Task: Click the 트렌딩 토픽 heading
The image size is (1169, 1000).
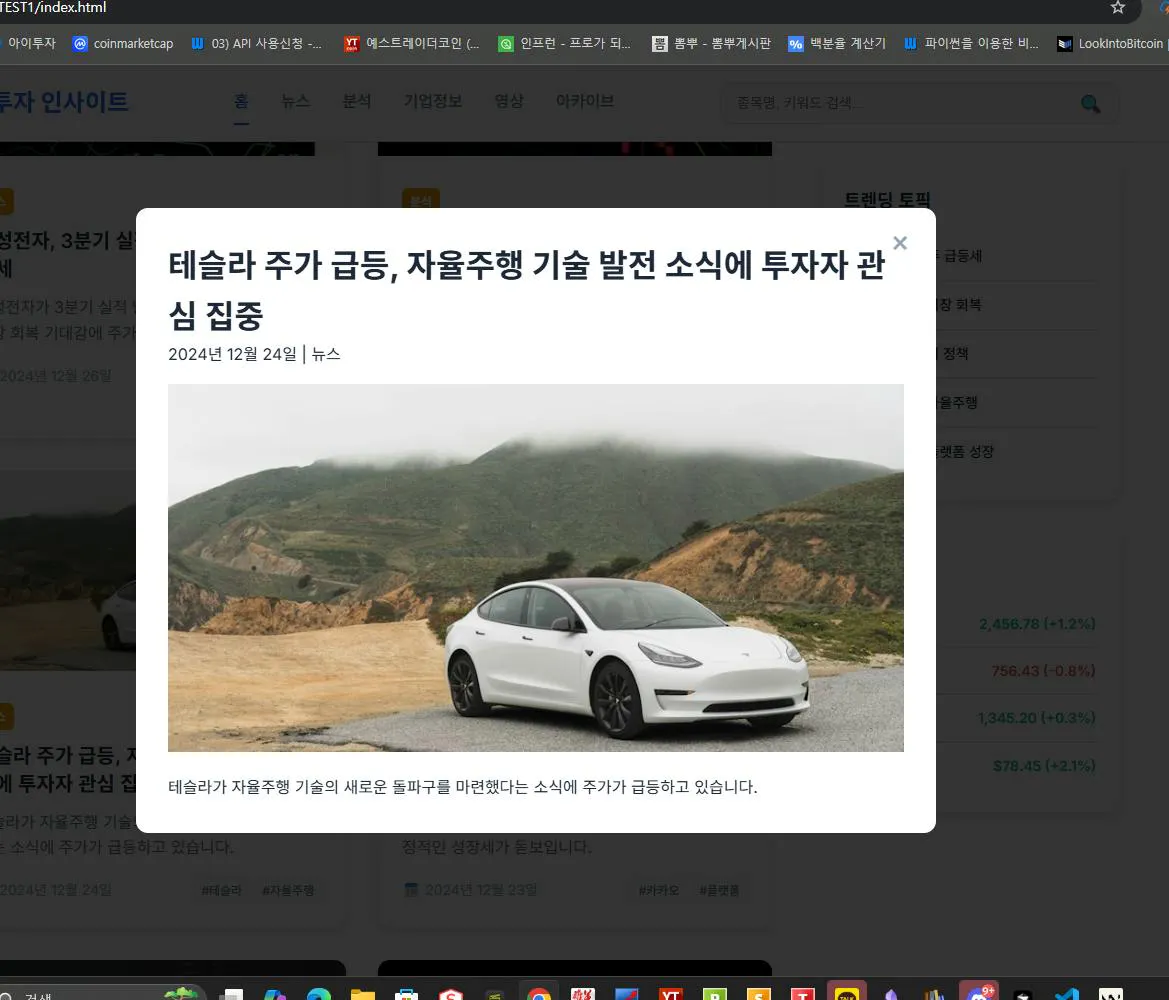Action: (887, 200)
